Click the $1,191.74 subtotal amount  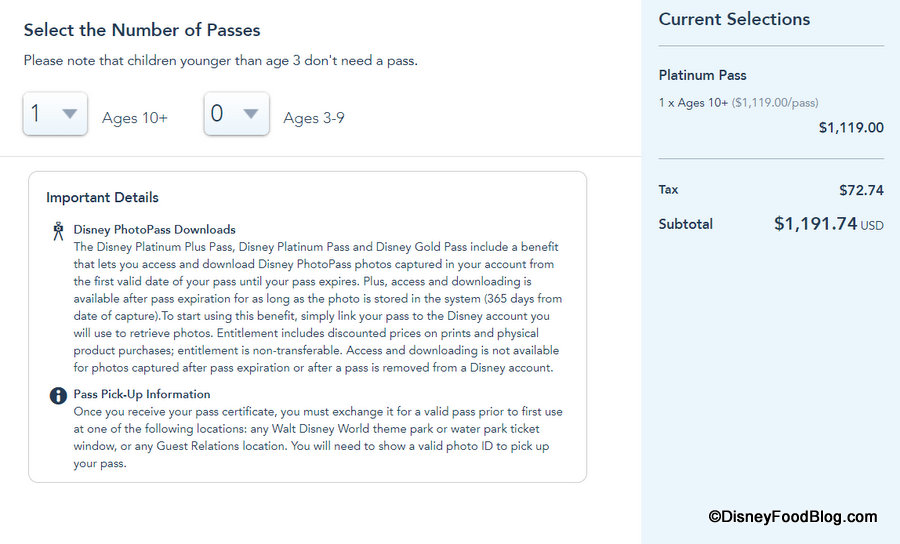coord(815,224)
